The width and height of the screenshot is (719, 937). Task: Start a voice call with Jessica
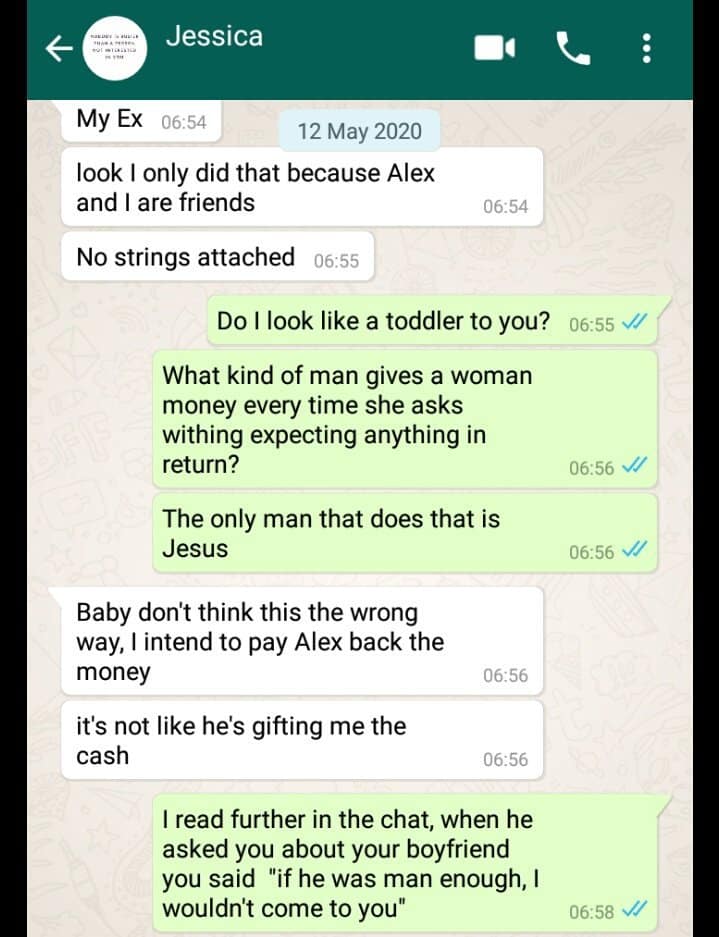pos(573,48)
